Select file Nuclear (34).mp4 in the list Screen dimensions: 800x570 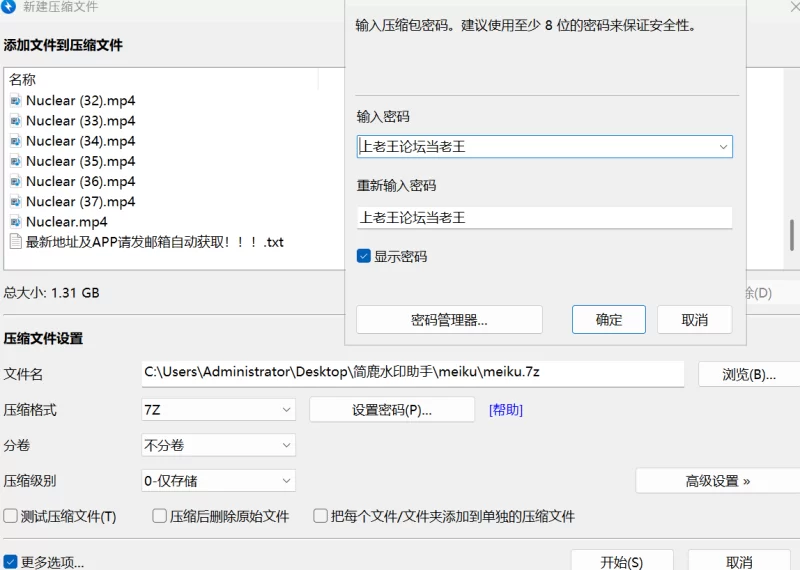81,141
